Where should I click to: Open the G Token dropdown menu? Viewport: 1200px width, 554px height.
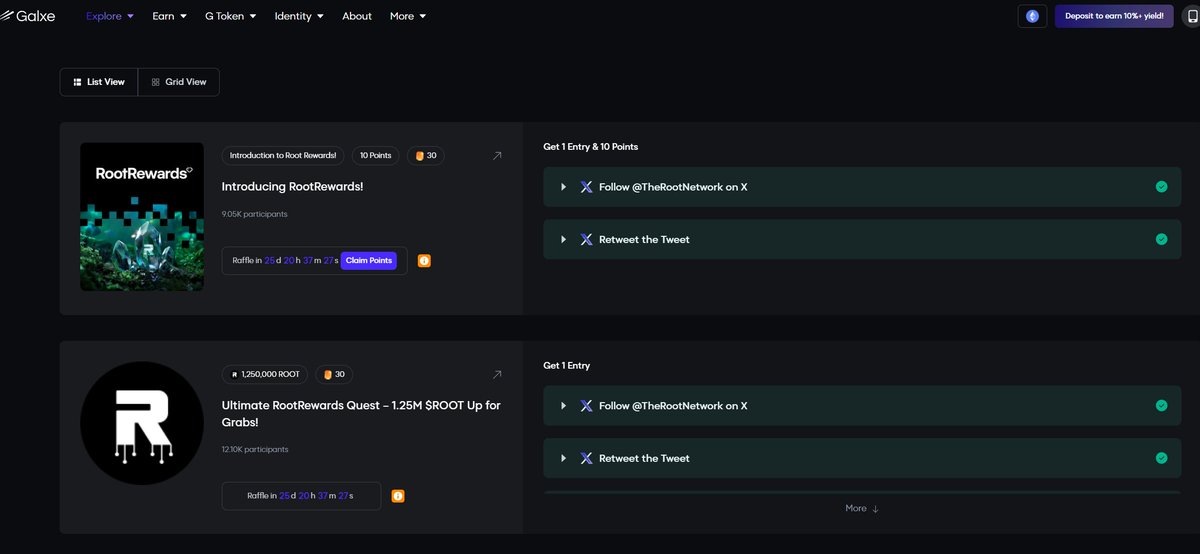(x=230, y=16)
